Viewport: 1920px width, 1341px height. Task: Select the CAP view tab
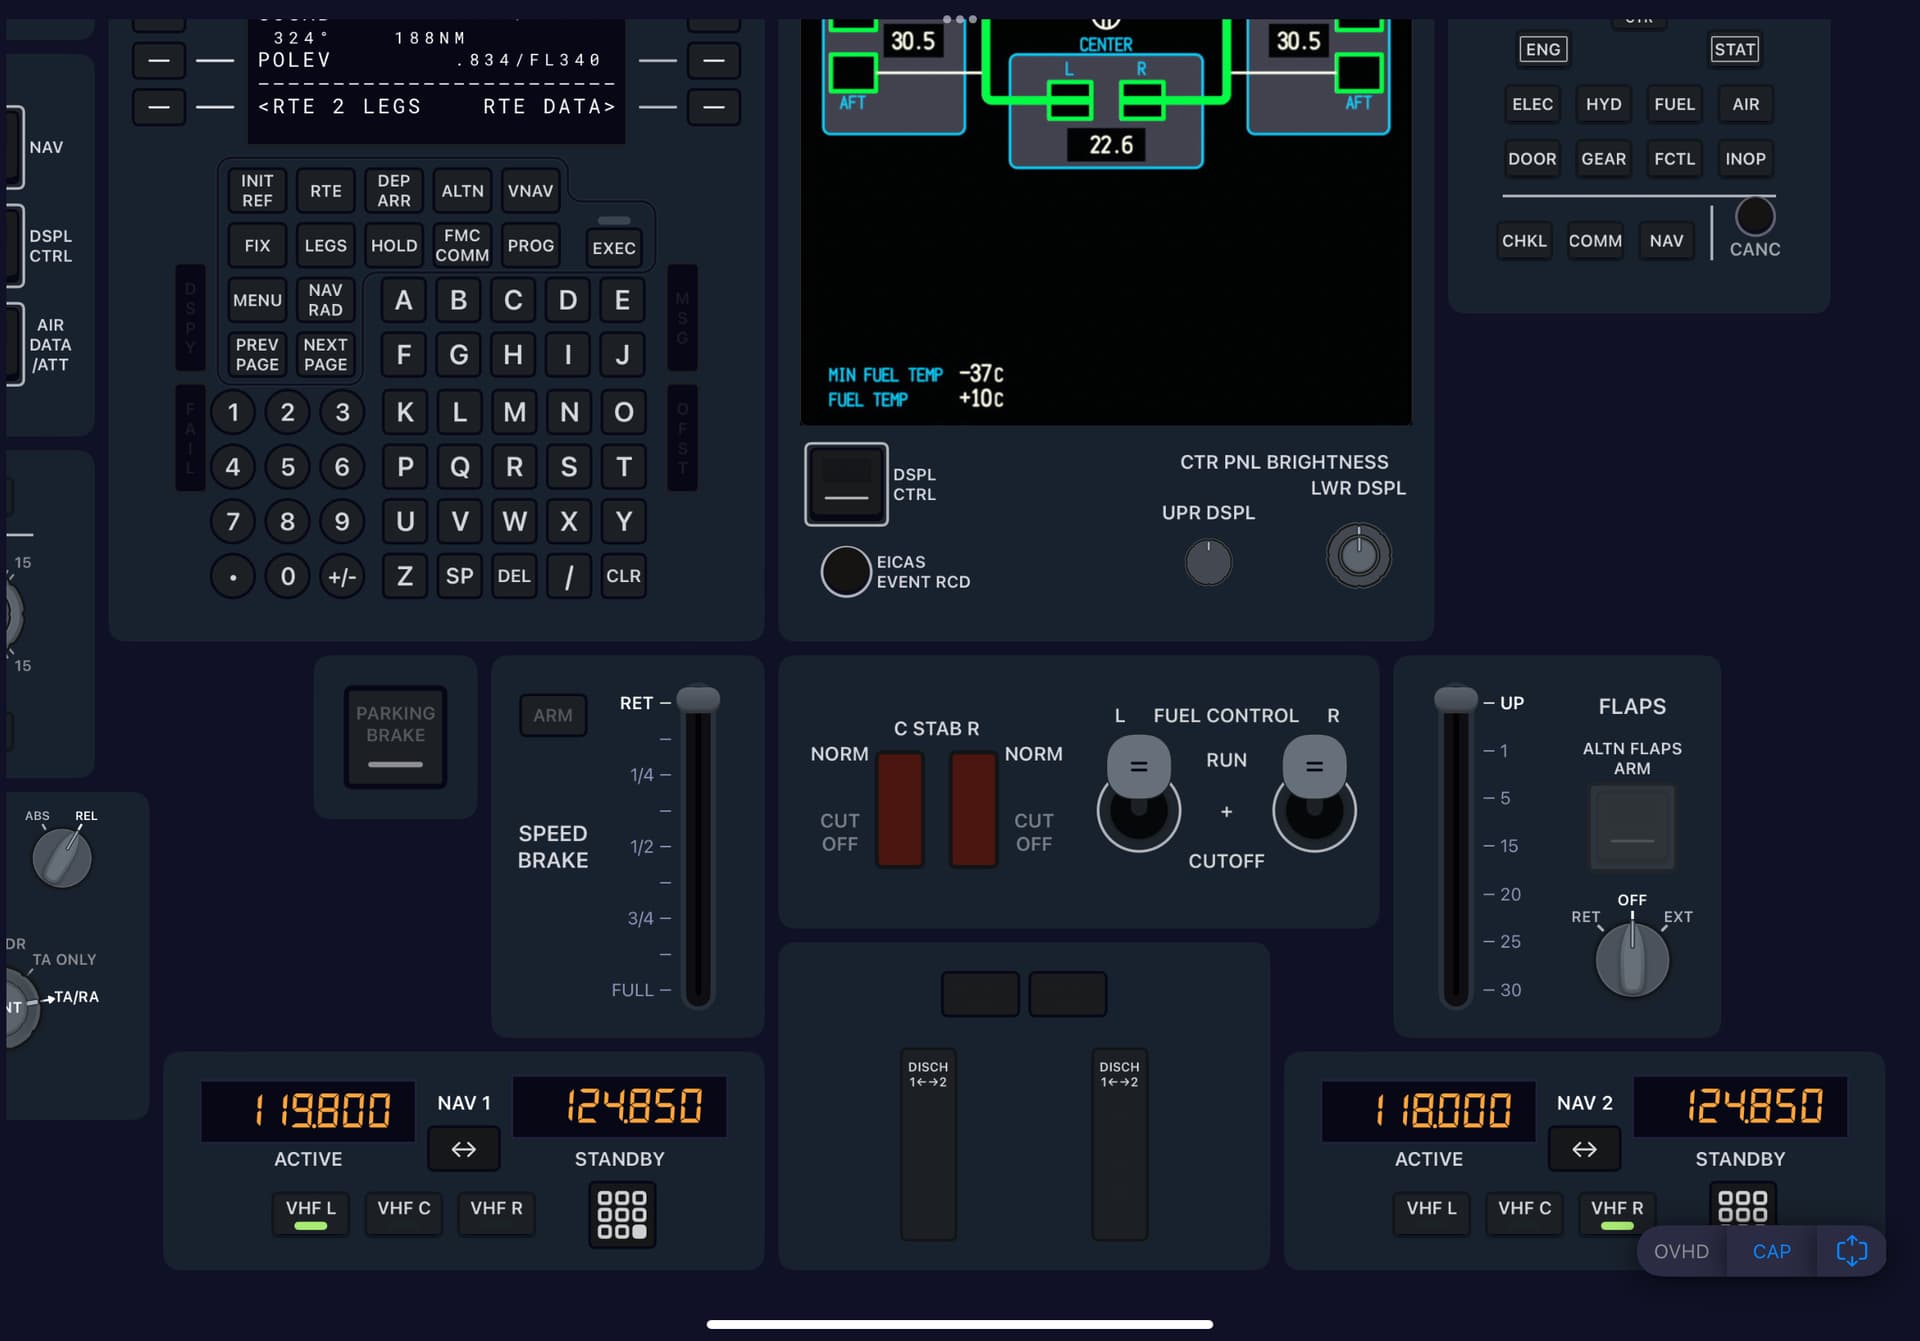click(1771, 1250)
